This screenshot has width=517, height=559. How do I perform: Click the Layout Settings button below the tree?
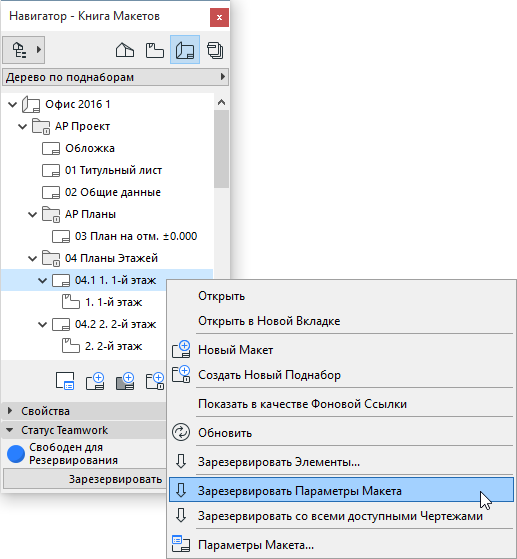[65, 381]
